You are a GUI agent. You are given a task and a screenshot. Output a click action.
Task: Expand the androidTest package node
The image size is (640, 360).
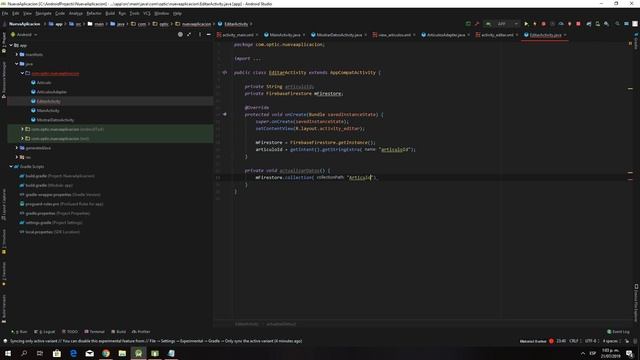[x=22, y=129]
